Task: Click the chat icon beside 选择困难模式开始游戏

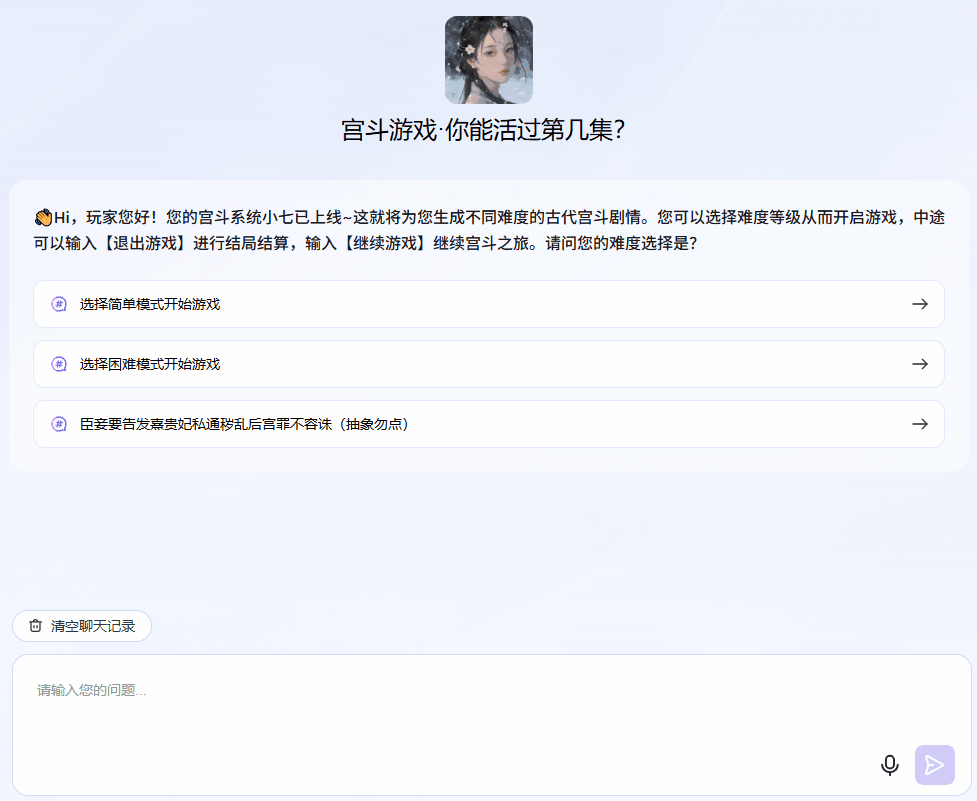Action: (59, 364)
